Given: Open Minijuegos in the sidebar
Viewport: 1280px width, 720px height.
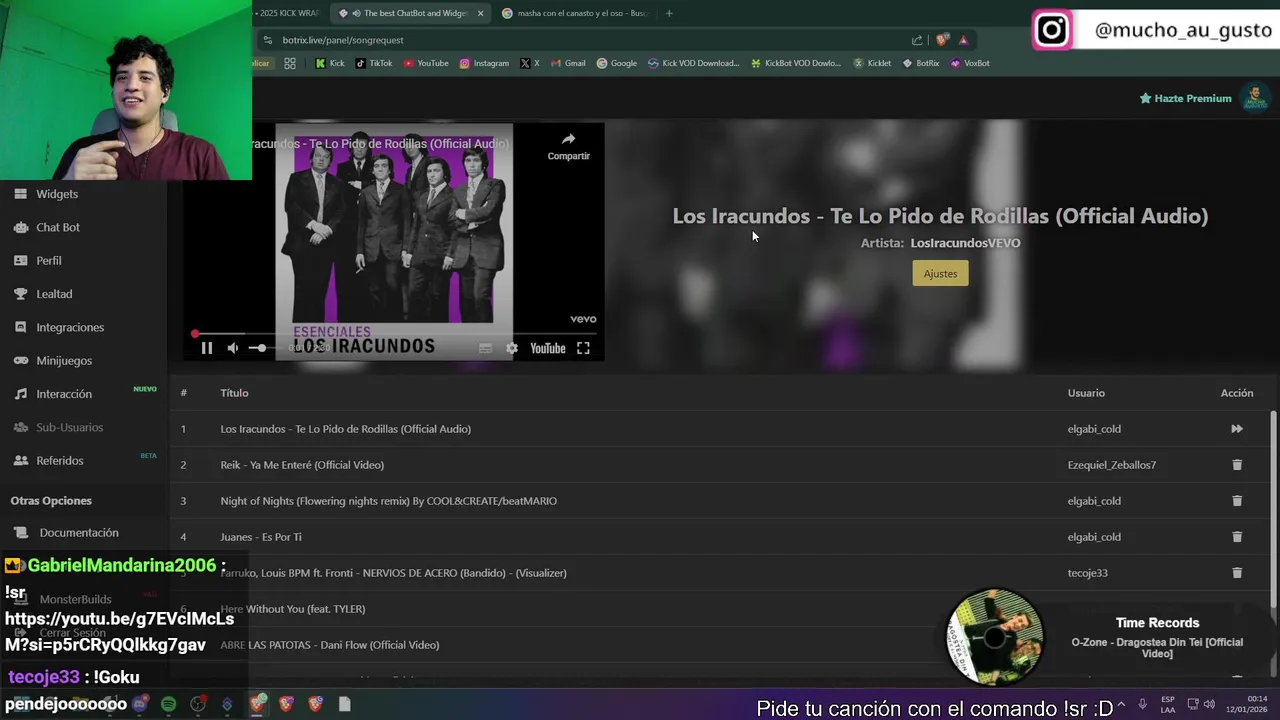Looking at the screenshot, I should click(64, 360).
